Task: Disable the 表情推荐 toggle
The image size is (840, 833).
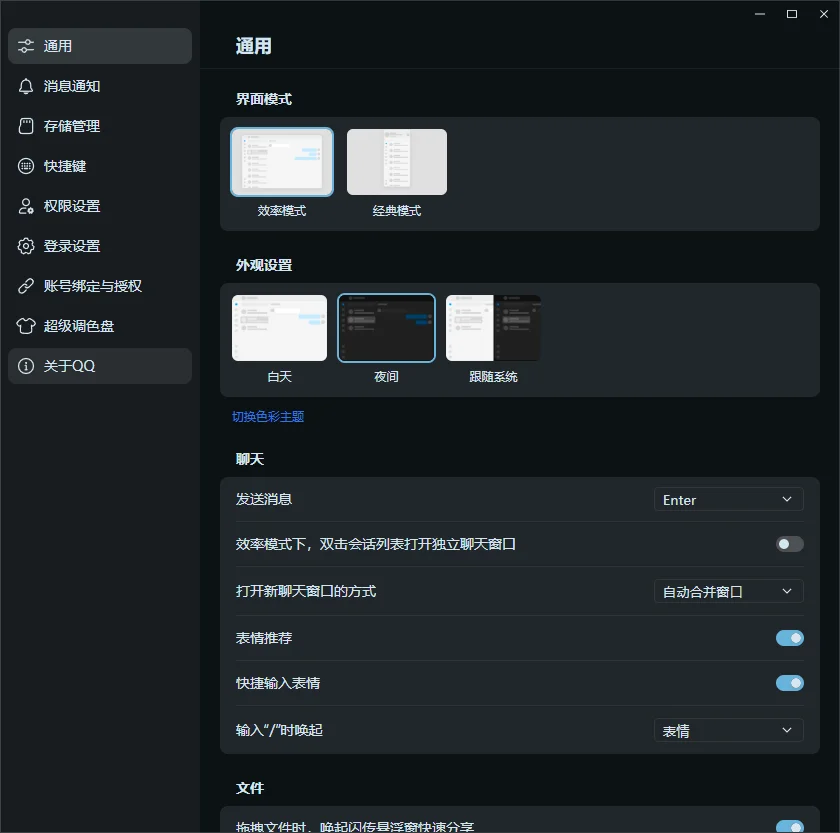Action: pyautogui.click(x=790, y=638)
